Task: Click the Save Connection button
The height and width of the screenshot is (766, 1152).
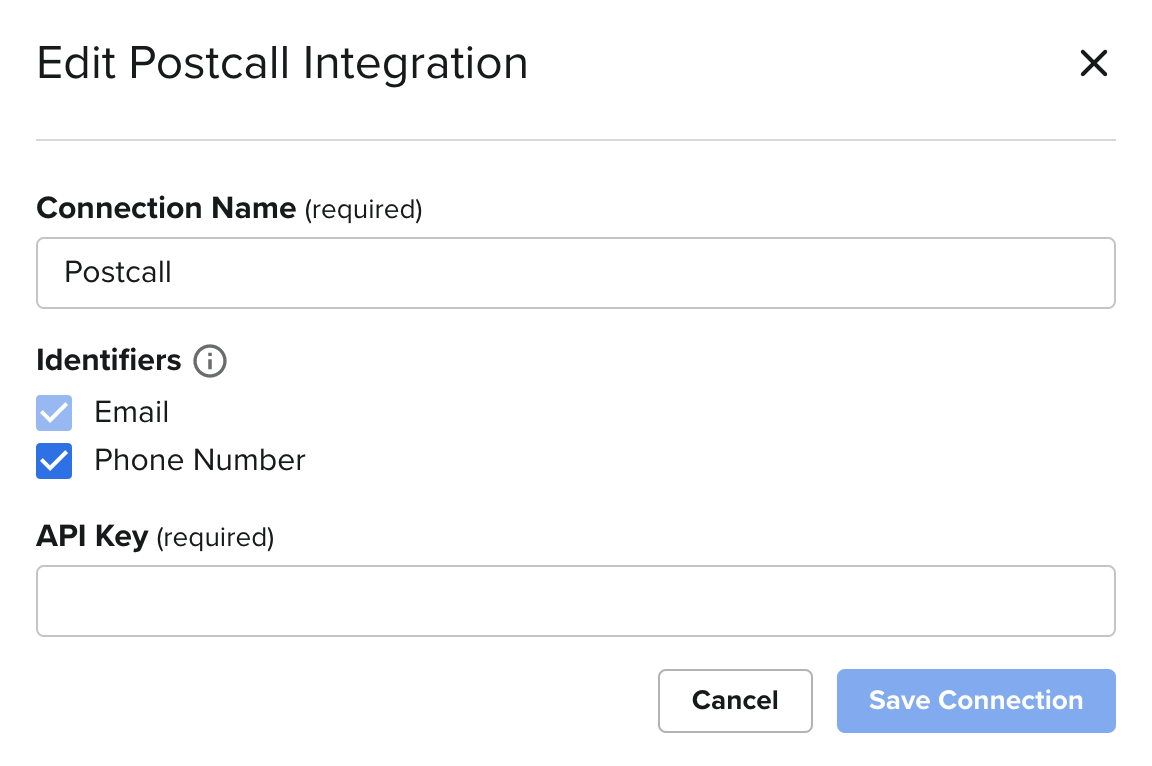Action: (975, 700)
